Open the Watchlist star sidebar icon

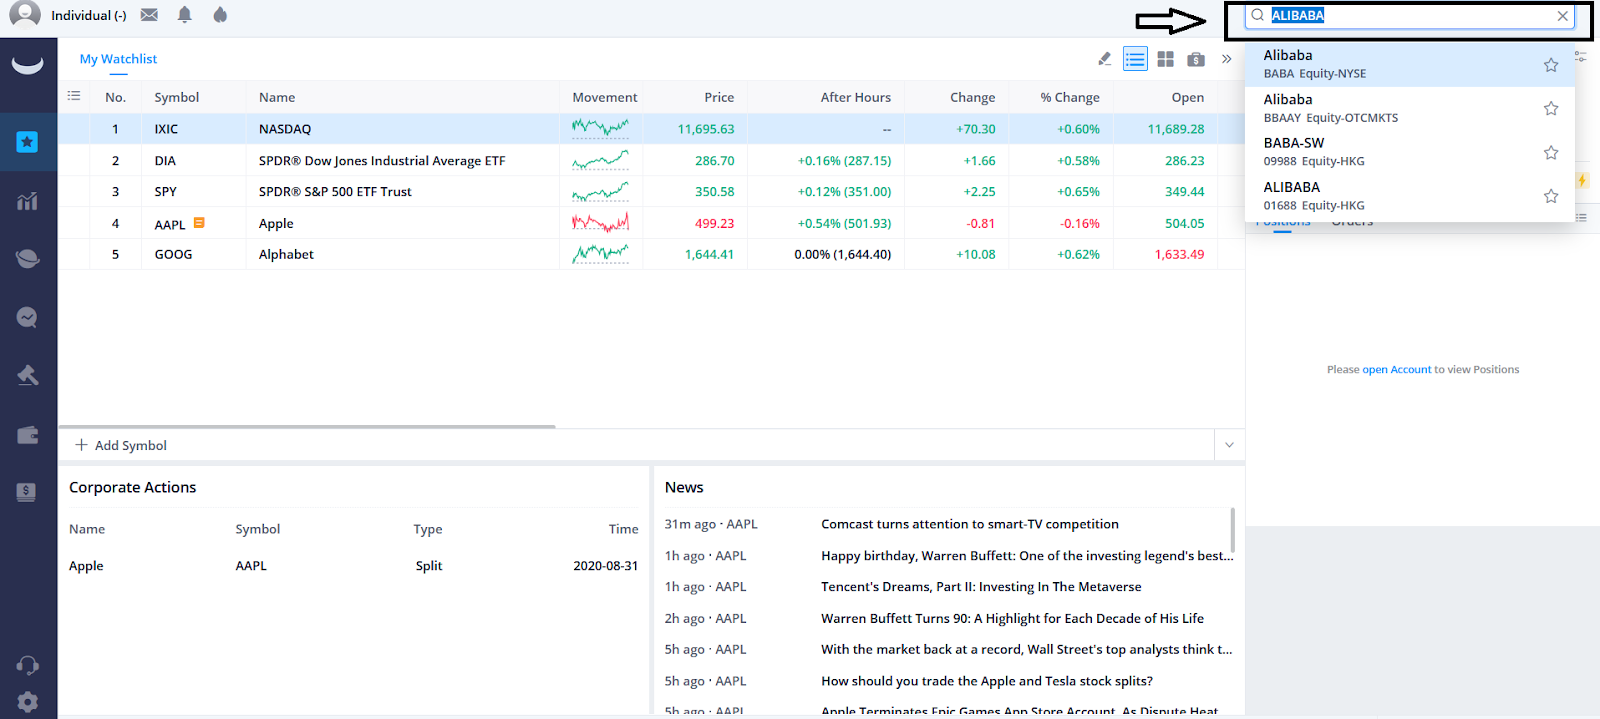(27, 142)
